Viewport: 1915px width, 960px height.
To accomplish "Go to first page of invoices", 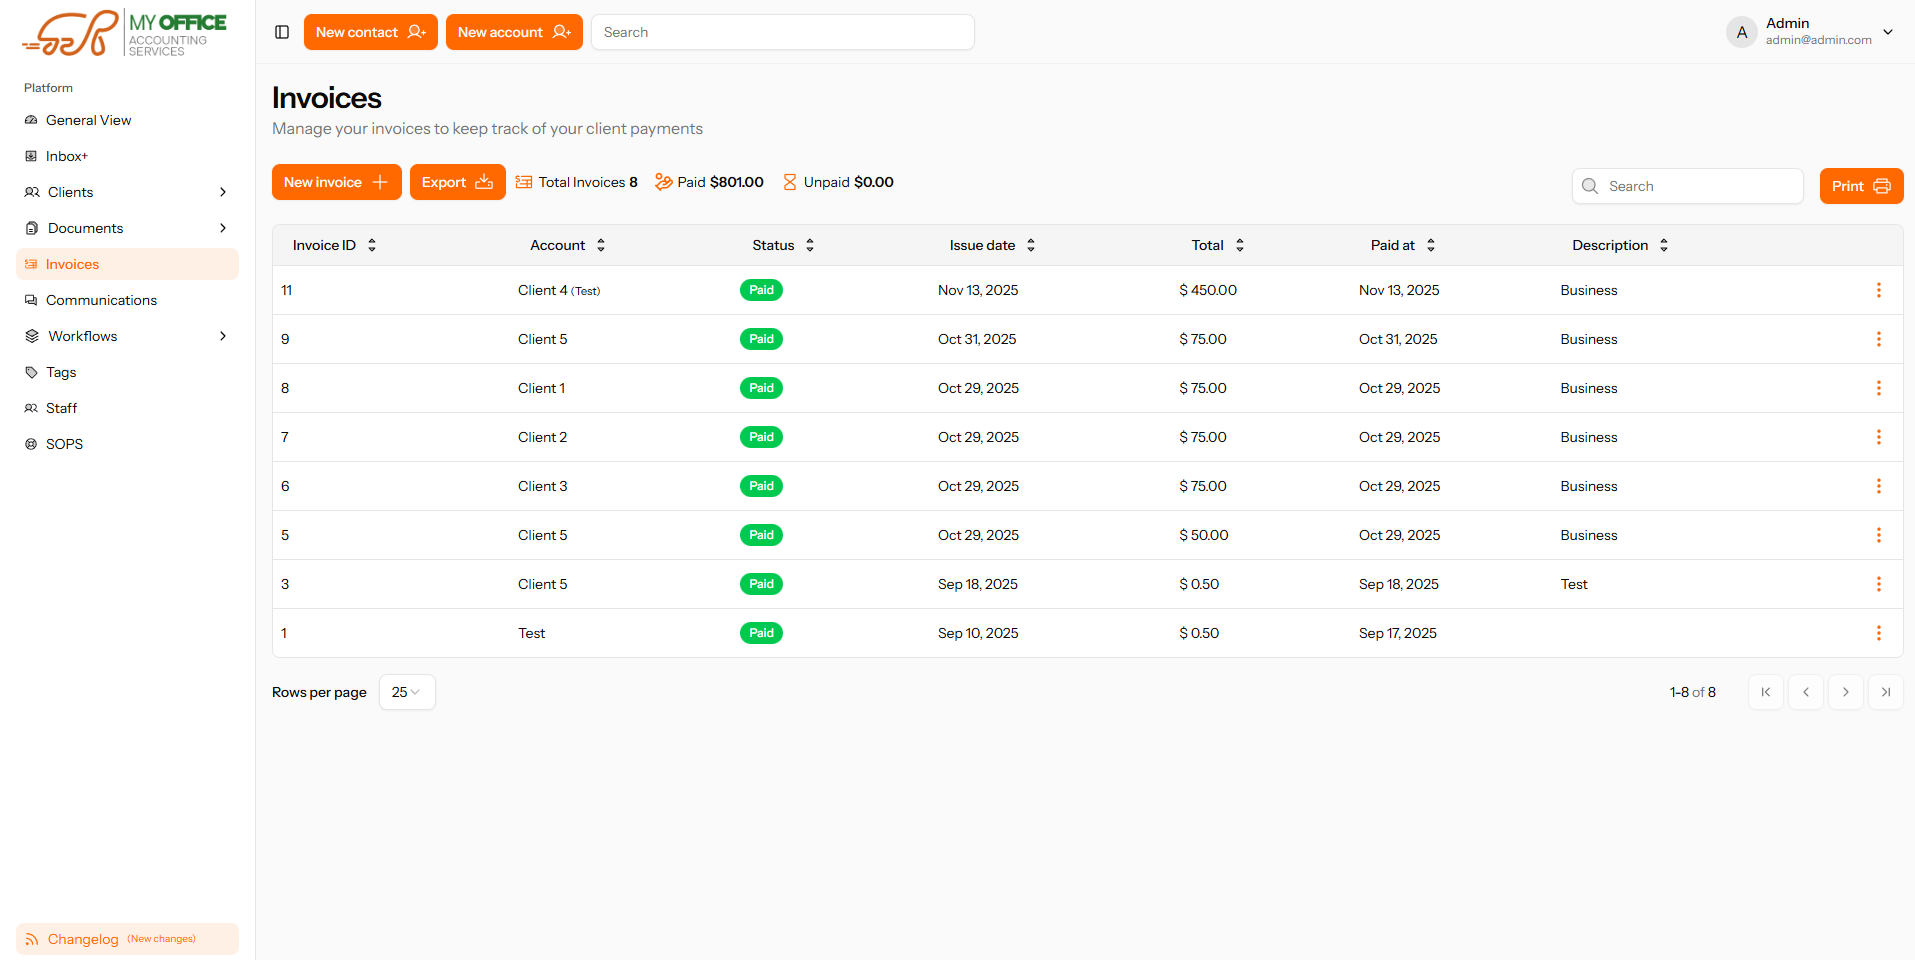I will tap(1766, 692).
